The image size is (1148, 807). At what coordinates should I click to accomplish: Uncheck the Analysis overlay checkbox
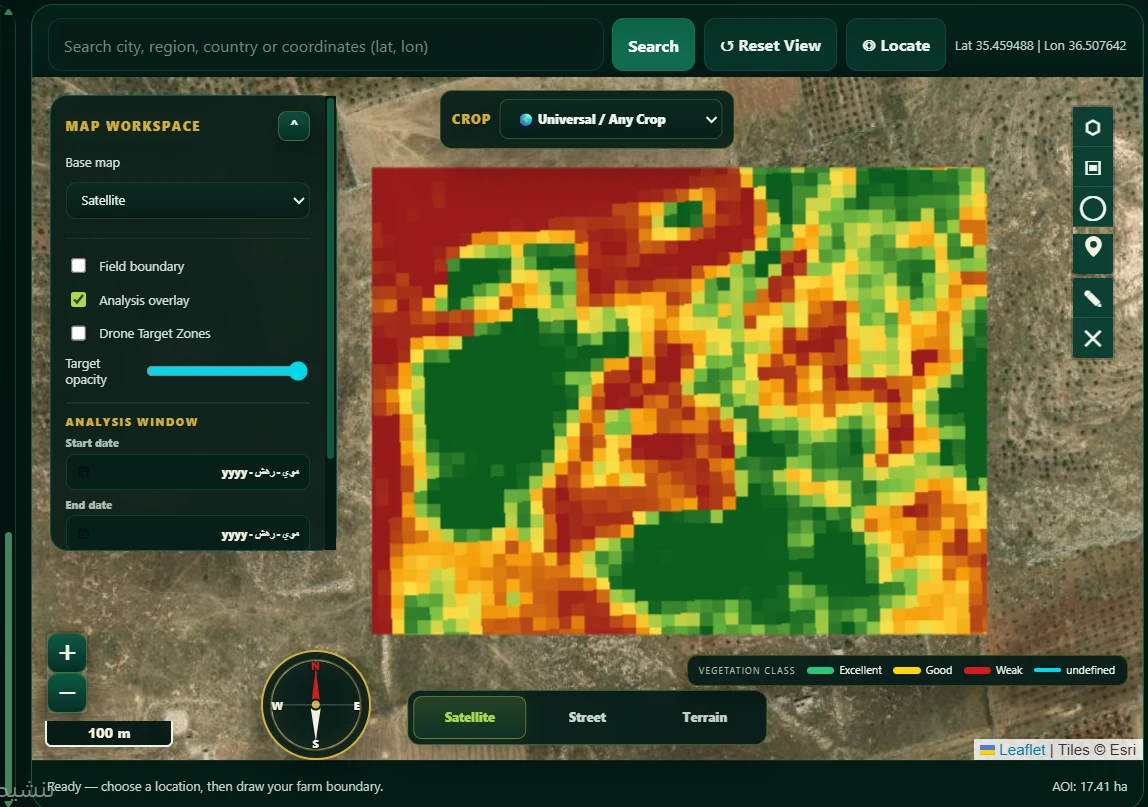tap(78, 300)
